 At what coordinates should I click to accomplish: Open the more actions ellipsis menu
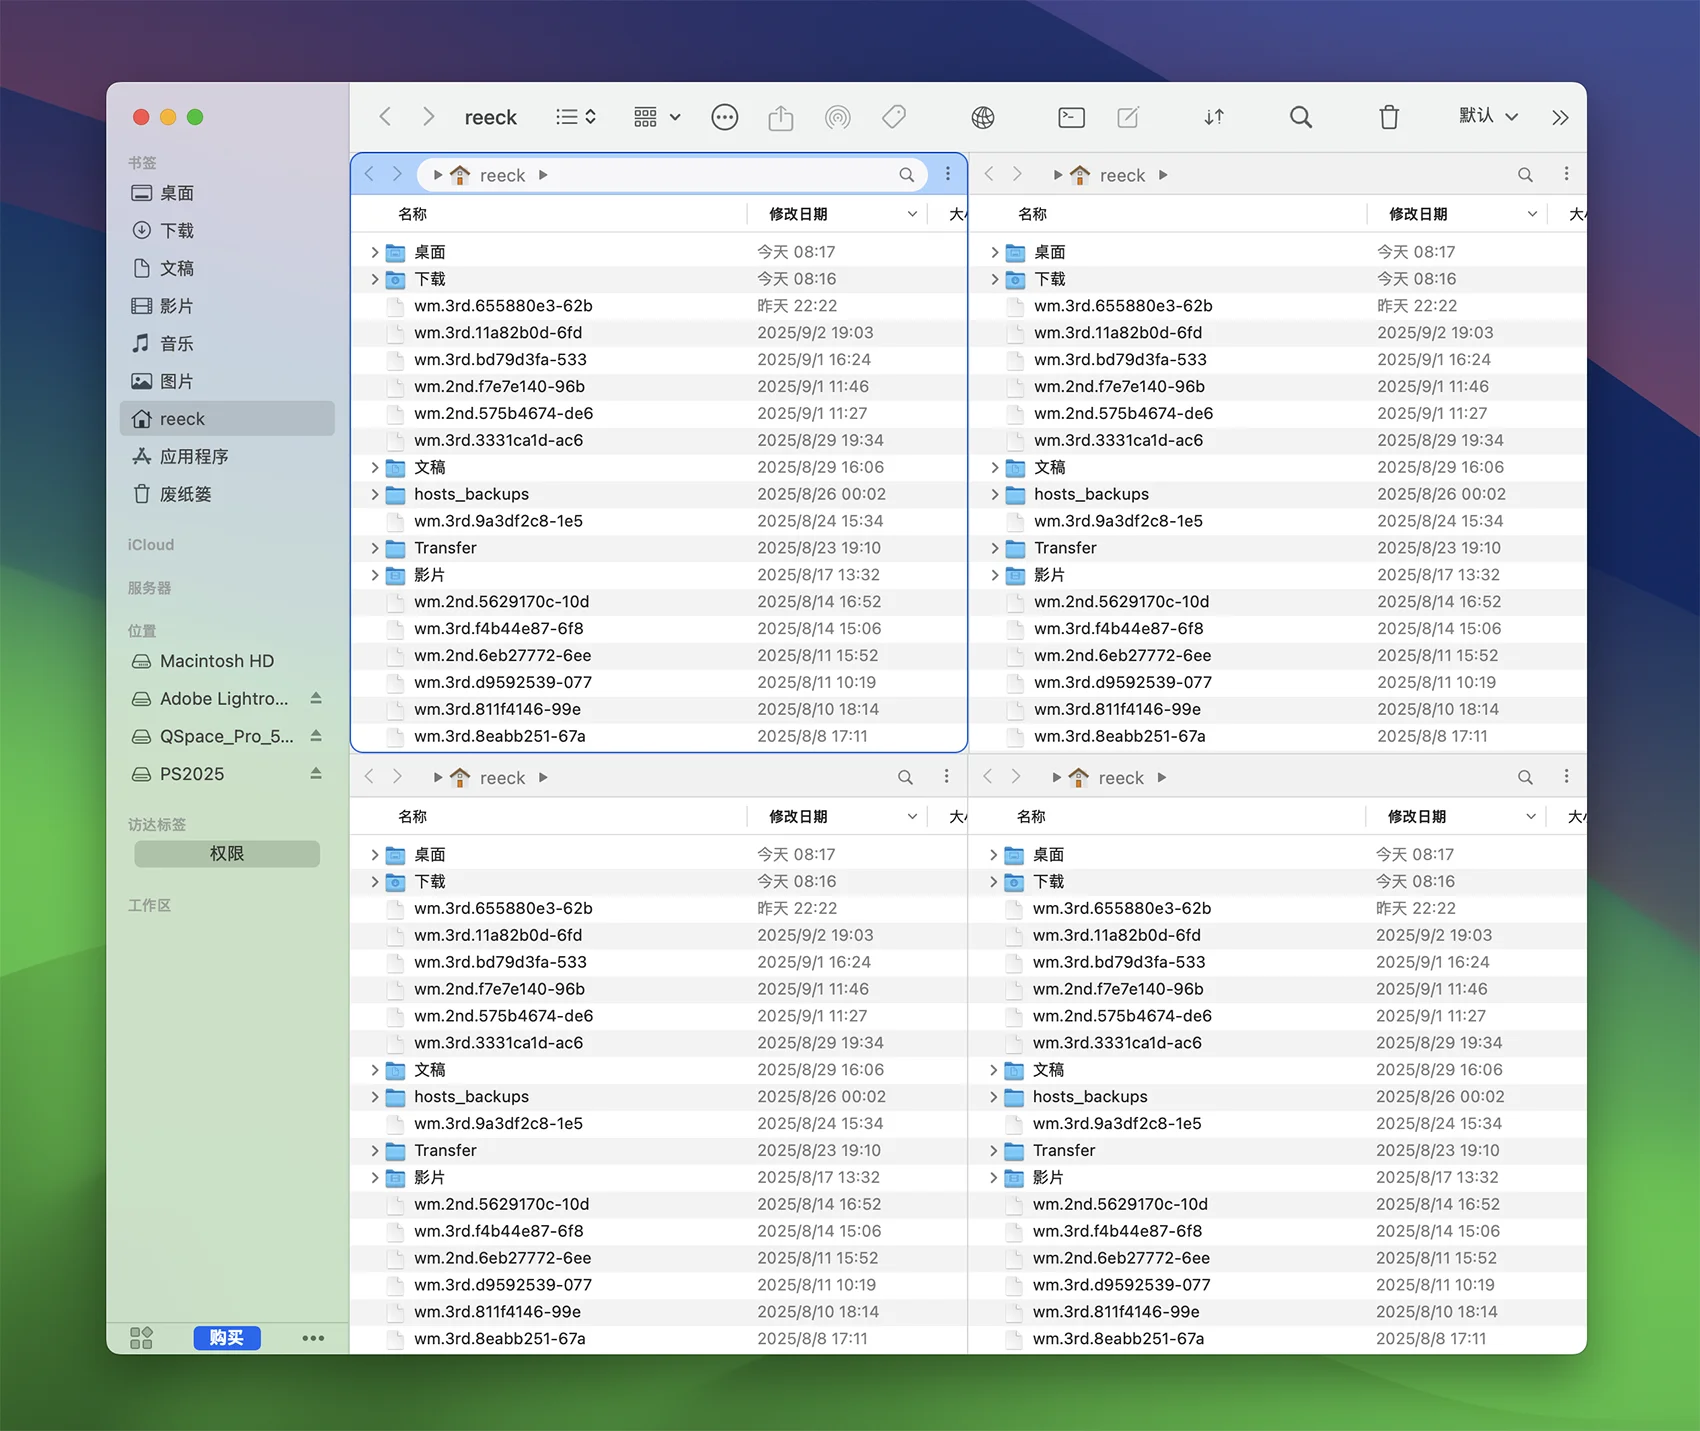tap(725, 117)
